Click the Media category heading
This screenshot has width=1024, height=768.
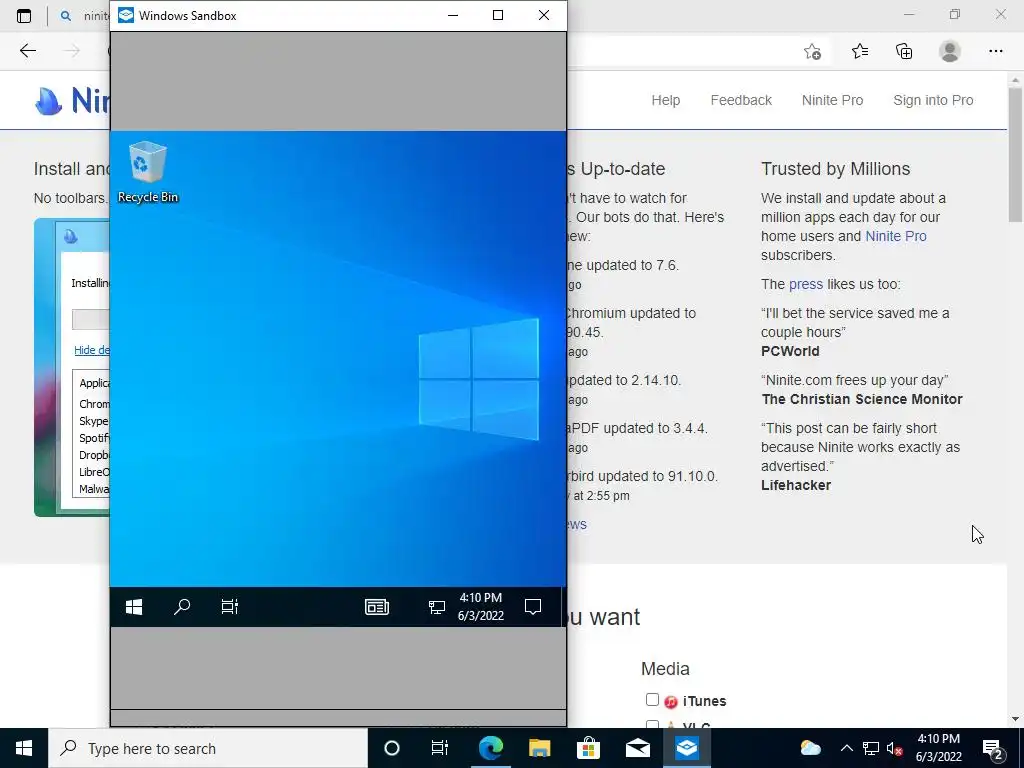click(665, 669)
